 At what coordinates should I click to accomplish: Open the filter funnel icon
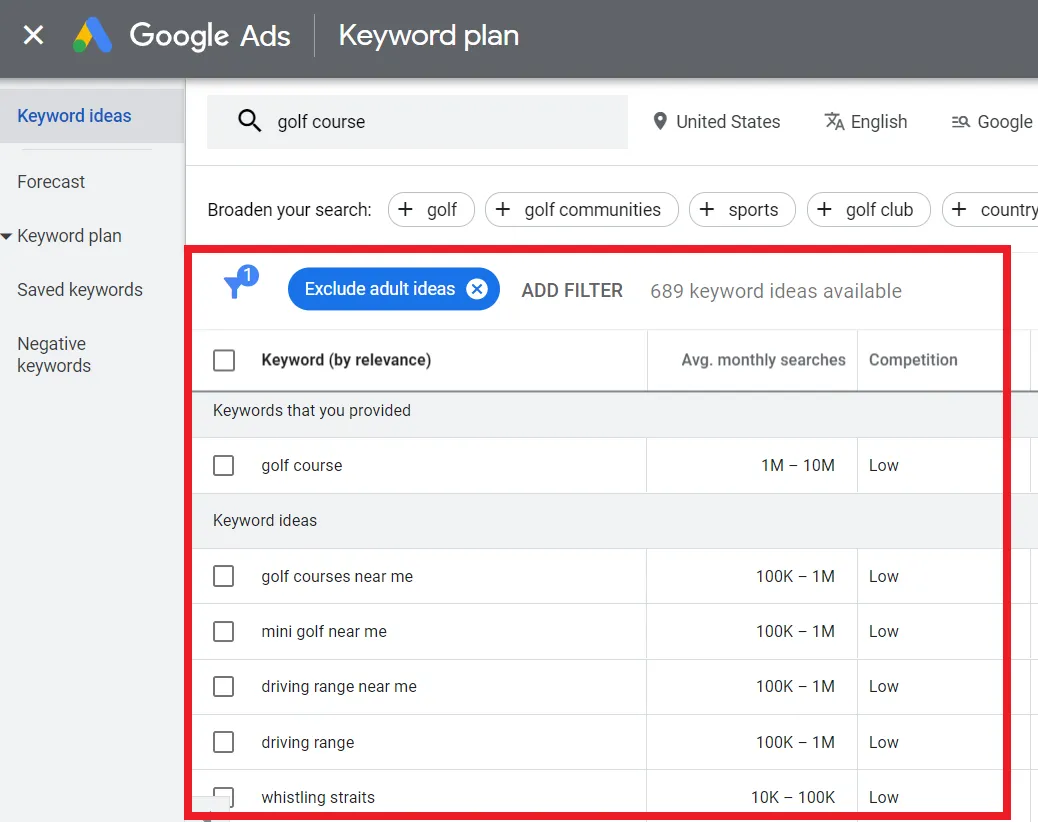click(x=236, y=287)
